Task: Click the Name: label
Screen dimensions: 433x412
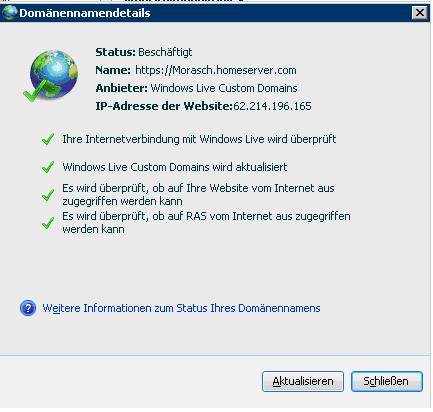Action: [x=113, y=70]
